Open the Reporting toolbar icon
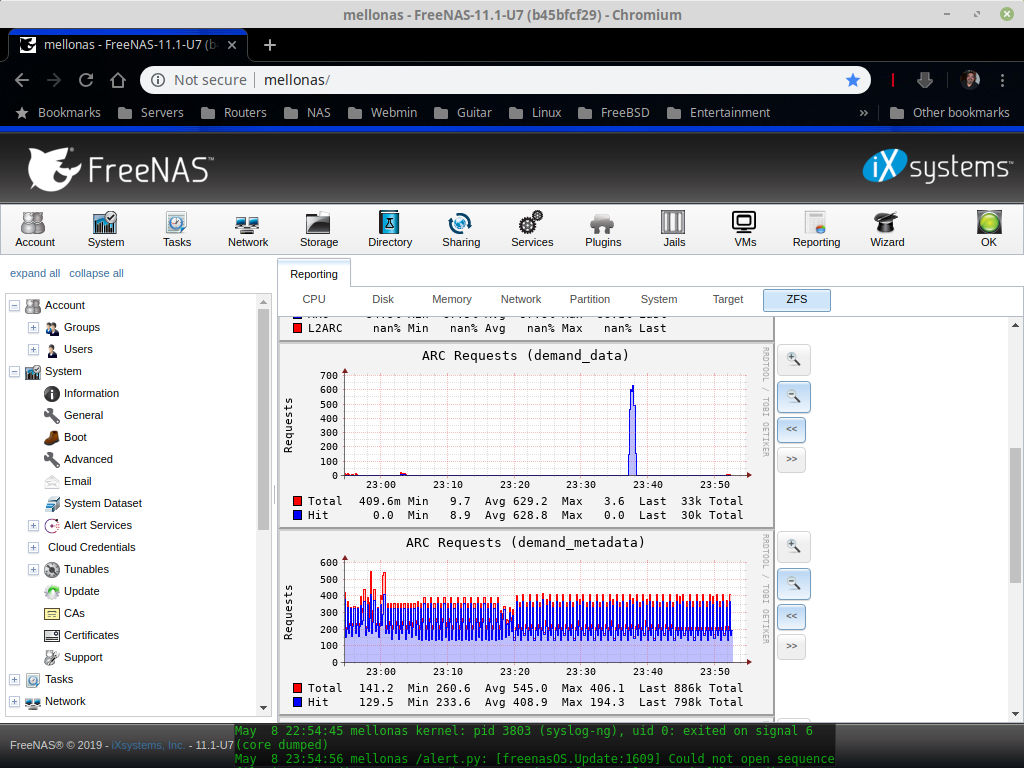1024x768 pixels. tap(816, 229)
